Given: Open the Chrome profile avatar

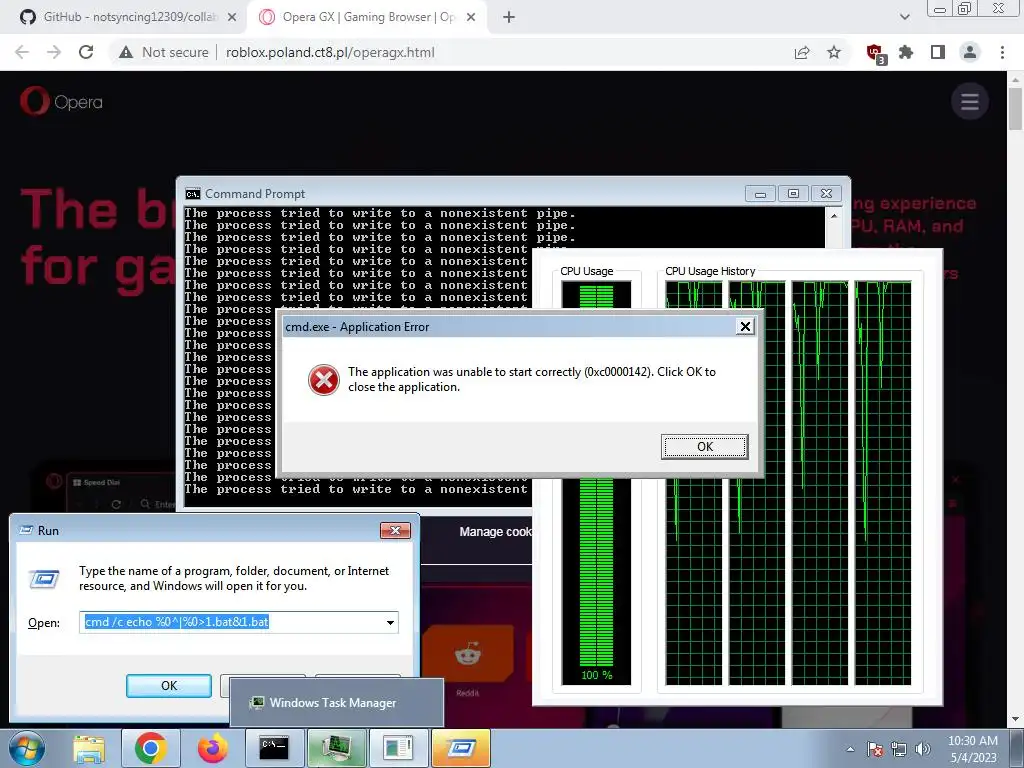Looking at the screenshot, I should [x=970, y=52].
